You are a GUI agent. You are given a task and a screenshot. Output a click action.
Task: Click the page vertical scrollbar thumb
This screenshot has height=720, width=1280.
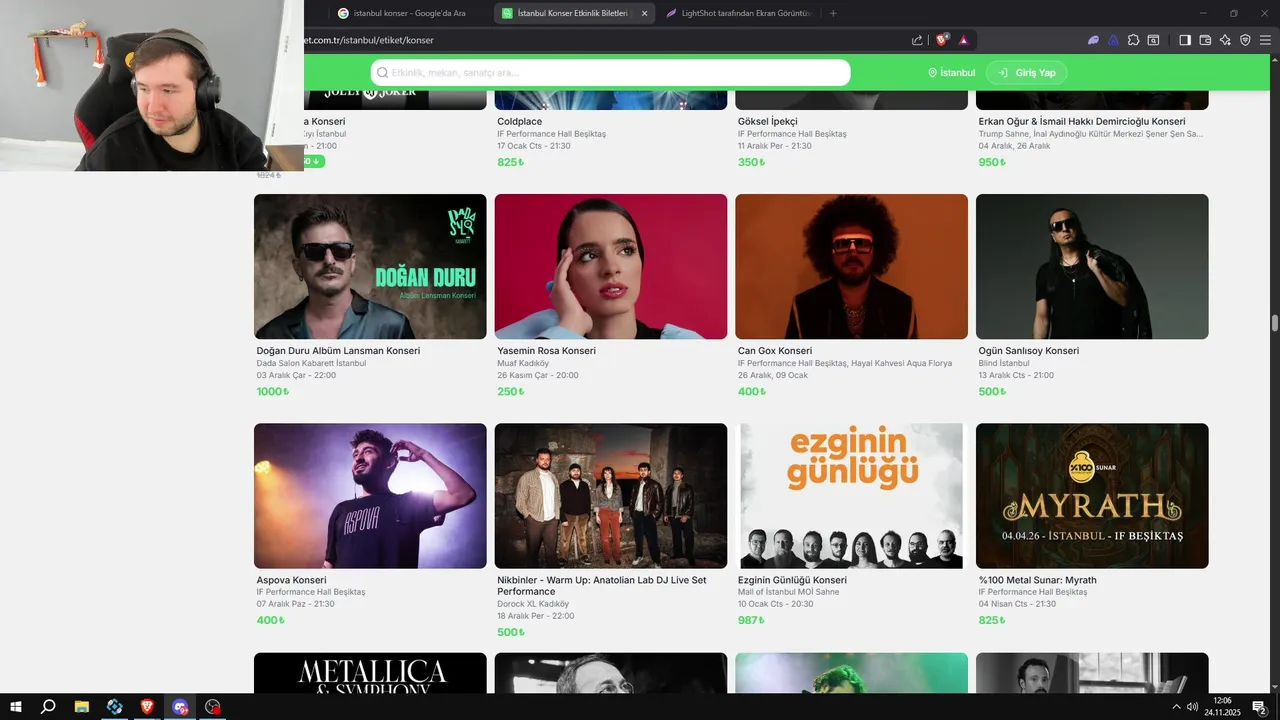coord(1274,323)
